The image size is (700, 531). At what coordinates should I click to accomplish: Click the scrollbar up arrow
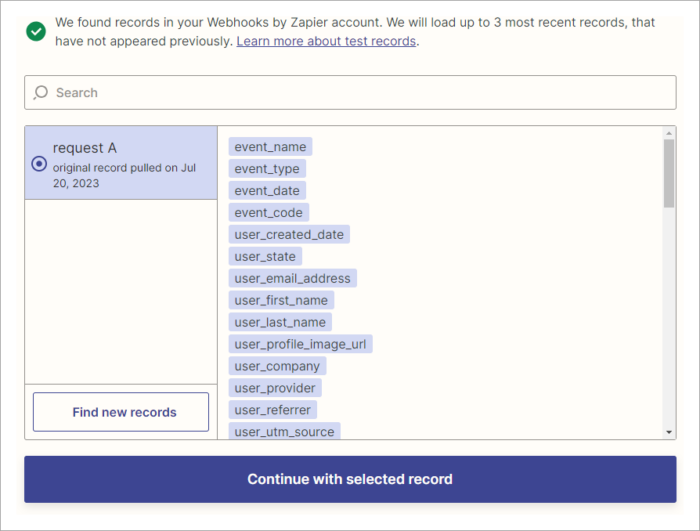pyautogui.click(x=669, y=133)
